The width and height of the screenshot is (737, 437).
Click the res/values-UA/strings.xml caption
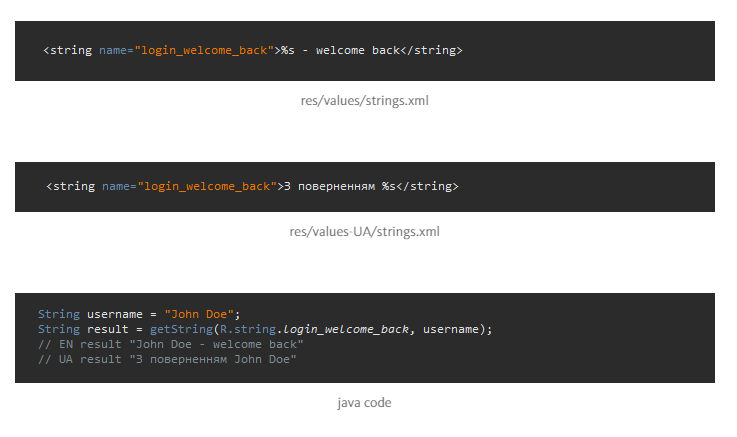pyautogui.click(x=364, y=232)
